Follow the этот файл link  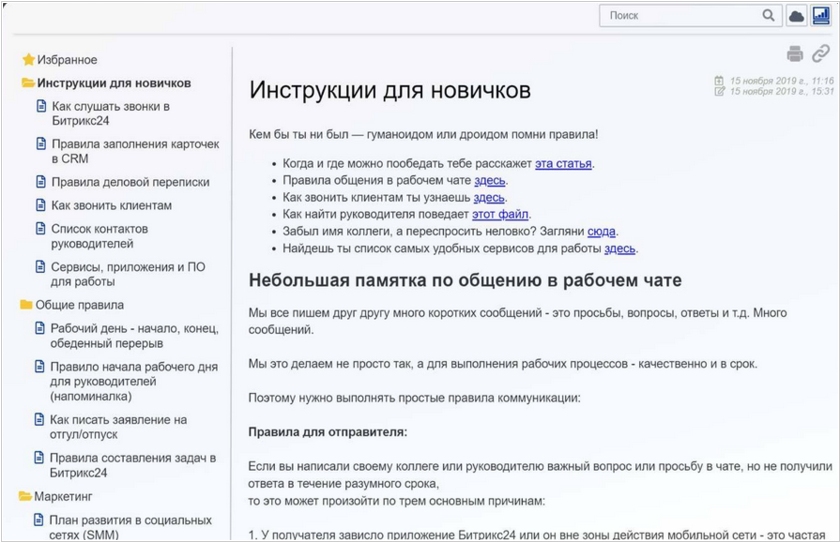[500, 214]
